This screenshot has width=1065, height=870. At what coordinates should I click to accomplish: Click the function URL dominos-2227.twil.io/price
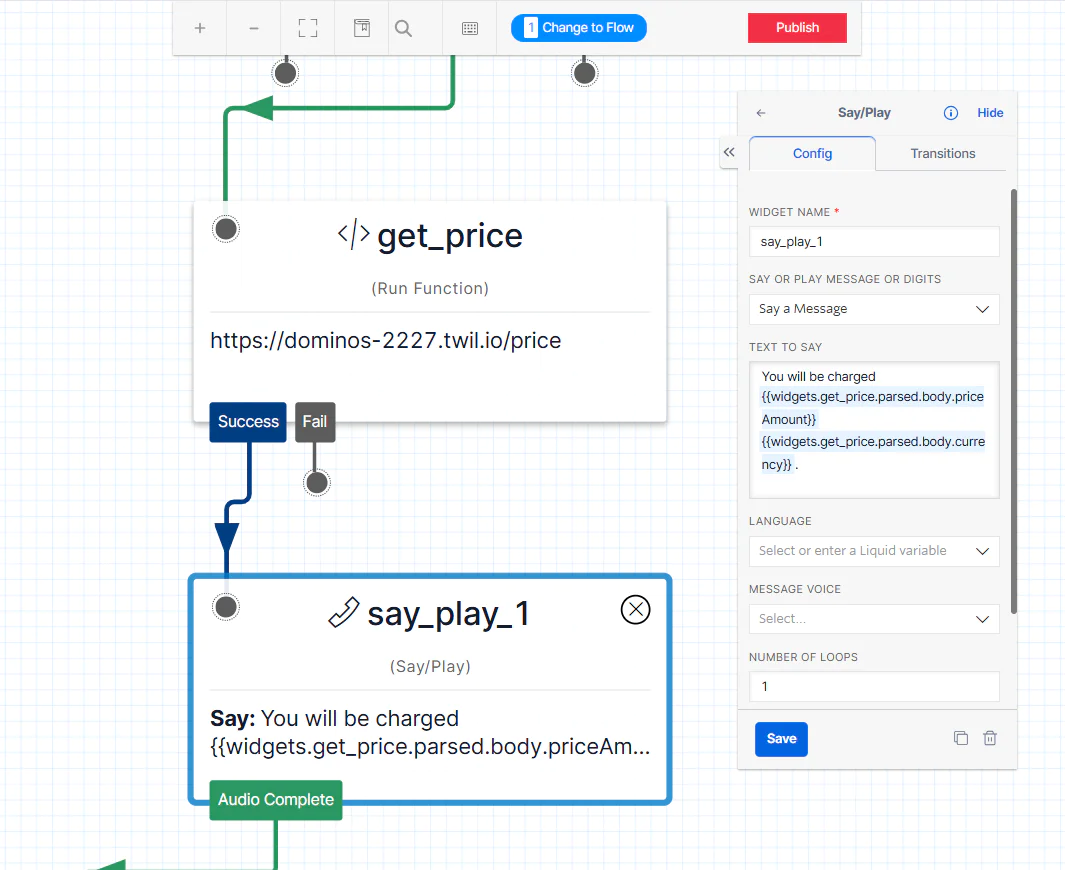tap(386, 340)
